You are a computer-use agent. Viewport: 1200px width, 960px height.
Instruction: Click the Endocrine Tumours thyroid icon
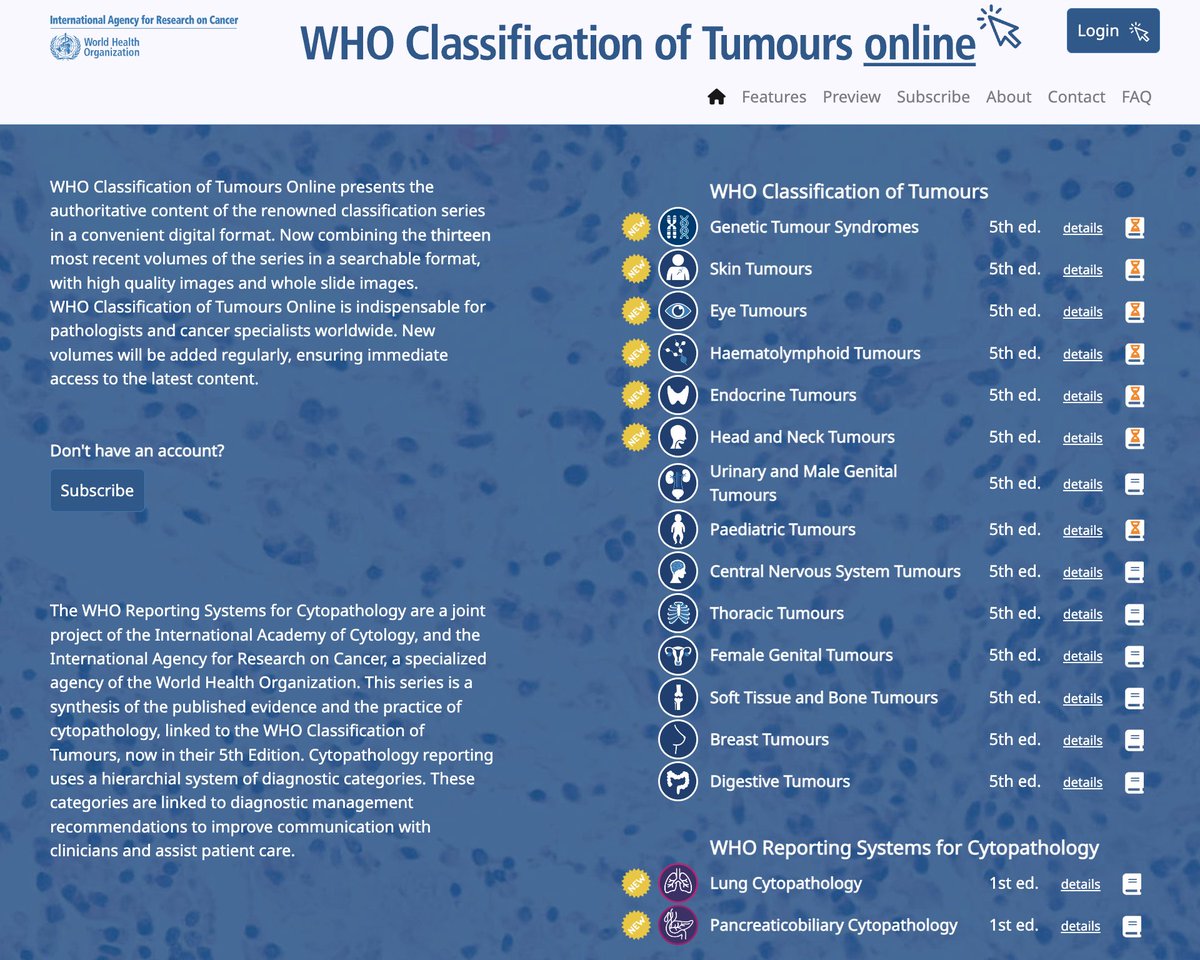tap(678, 395)
